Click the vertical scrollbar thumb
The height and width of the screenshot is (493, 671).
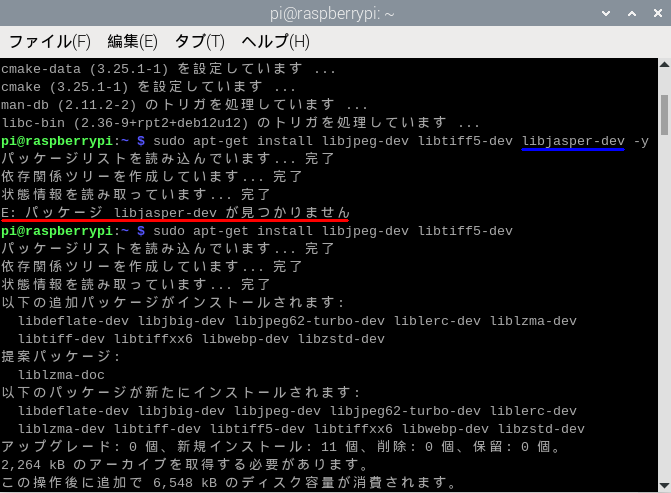coord(664,115)
